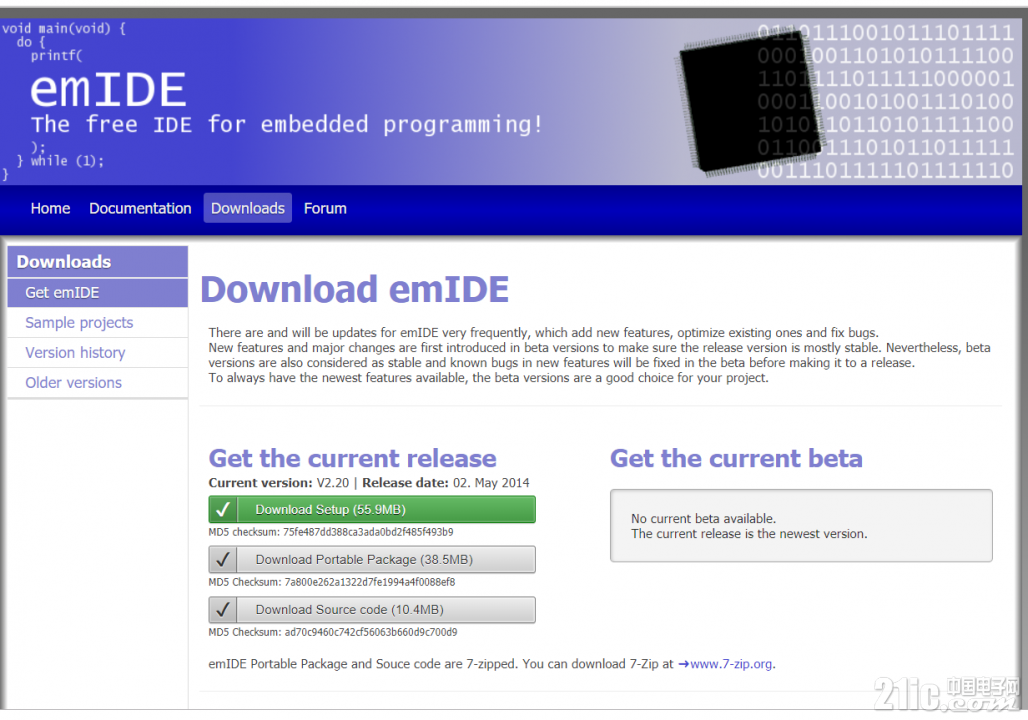Open Sample projects from the sidebar
The width and height of the screenshot is (1028, 720).
point(98,323)
